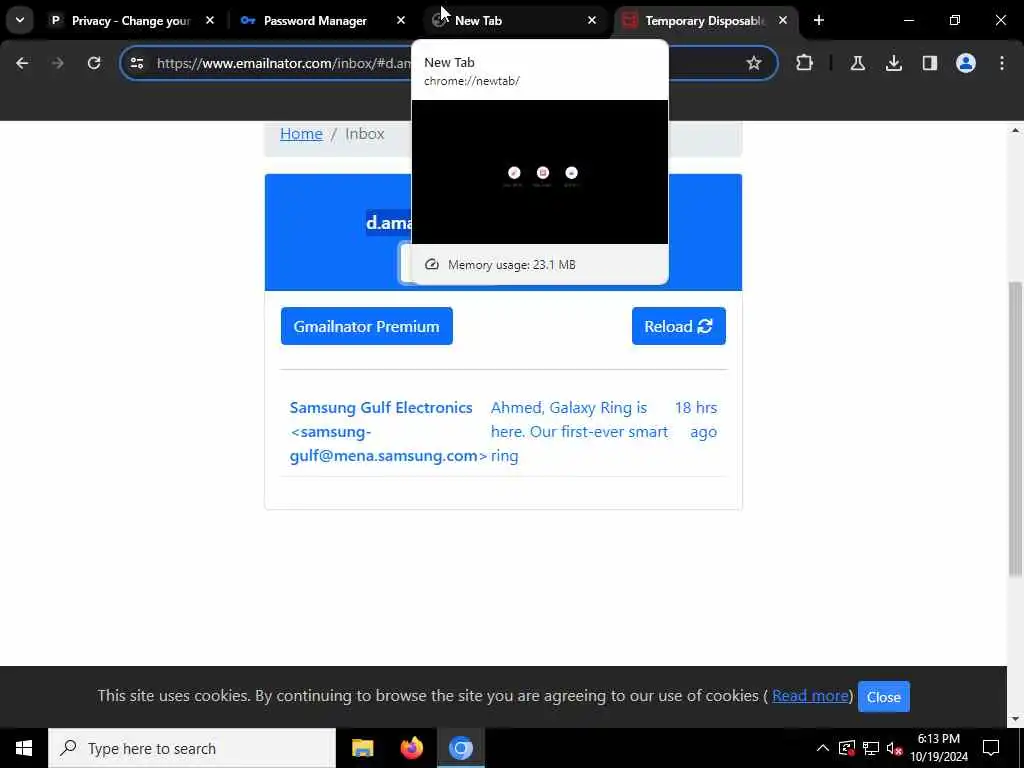Image resolution: width=1024 pixels, height=768 pixels.
Task: Open the notification center icon
Action: (x=991, y=748)
